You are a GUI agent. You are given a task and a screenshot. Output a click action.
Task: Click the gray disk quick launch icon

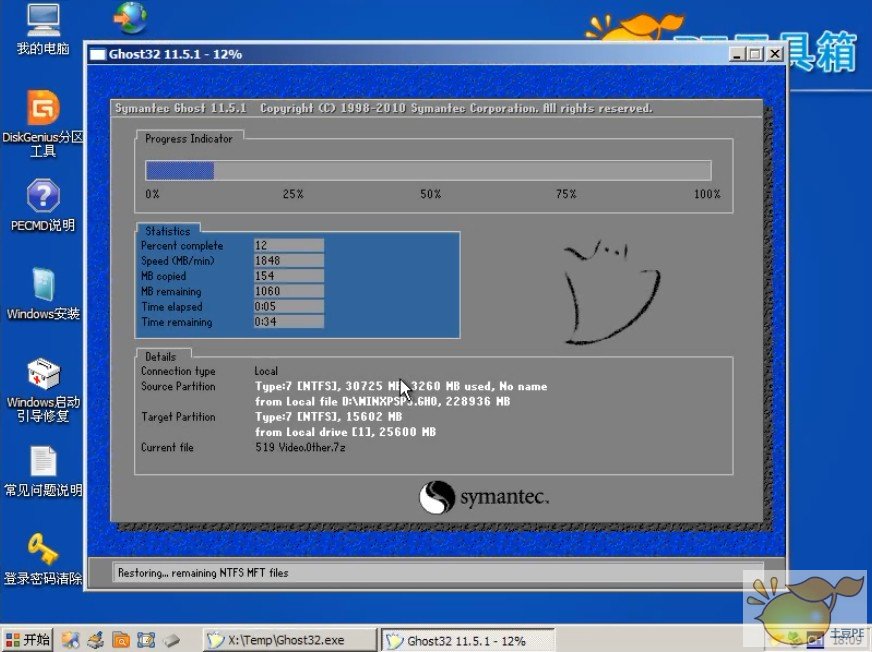coord(171,640)
